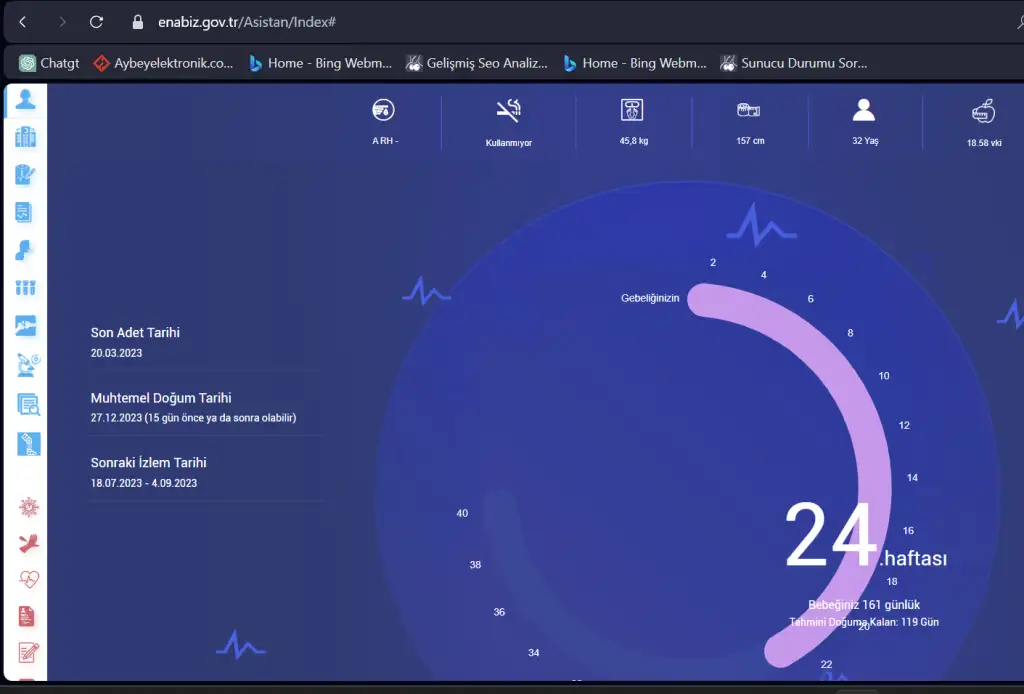Screen dimensions: 1024x694
Task: Click the no-smoking icon above Kullanmıyor
Action: 508,110
